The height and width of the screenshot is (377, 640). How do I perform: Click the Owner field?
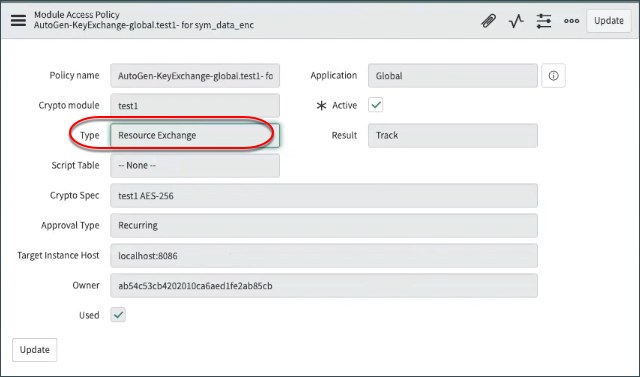point(324,286)
